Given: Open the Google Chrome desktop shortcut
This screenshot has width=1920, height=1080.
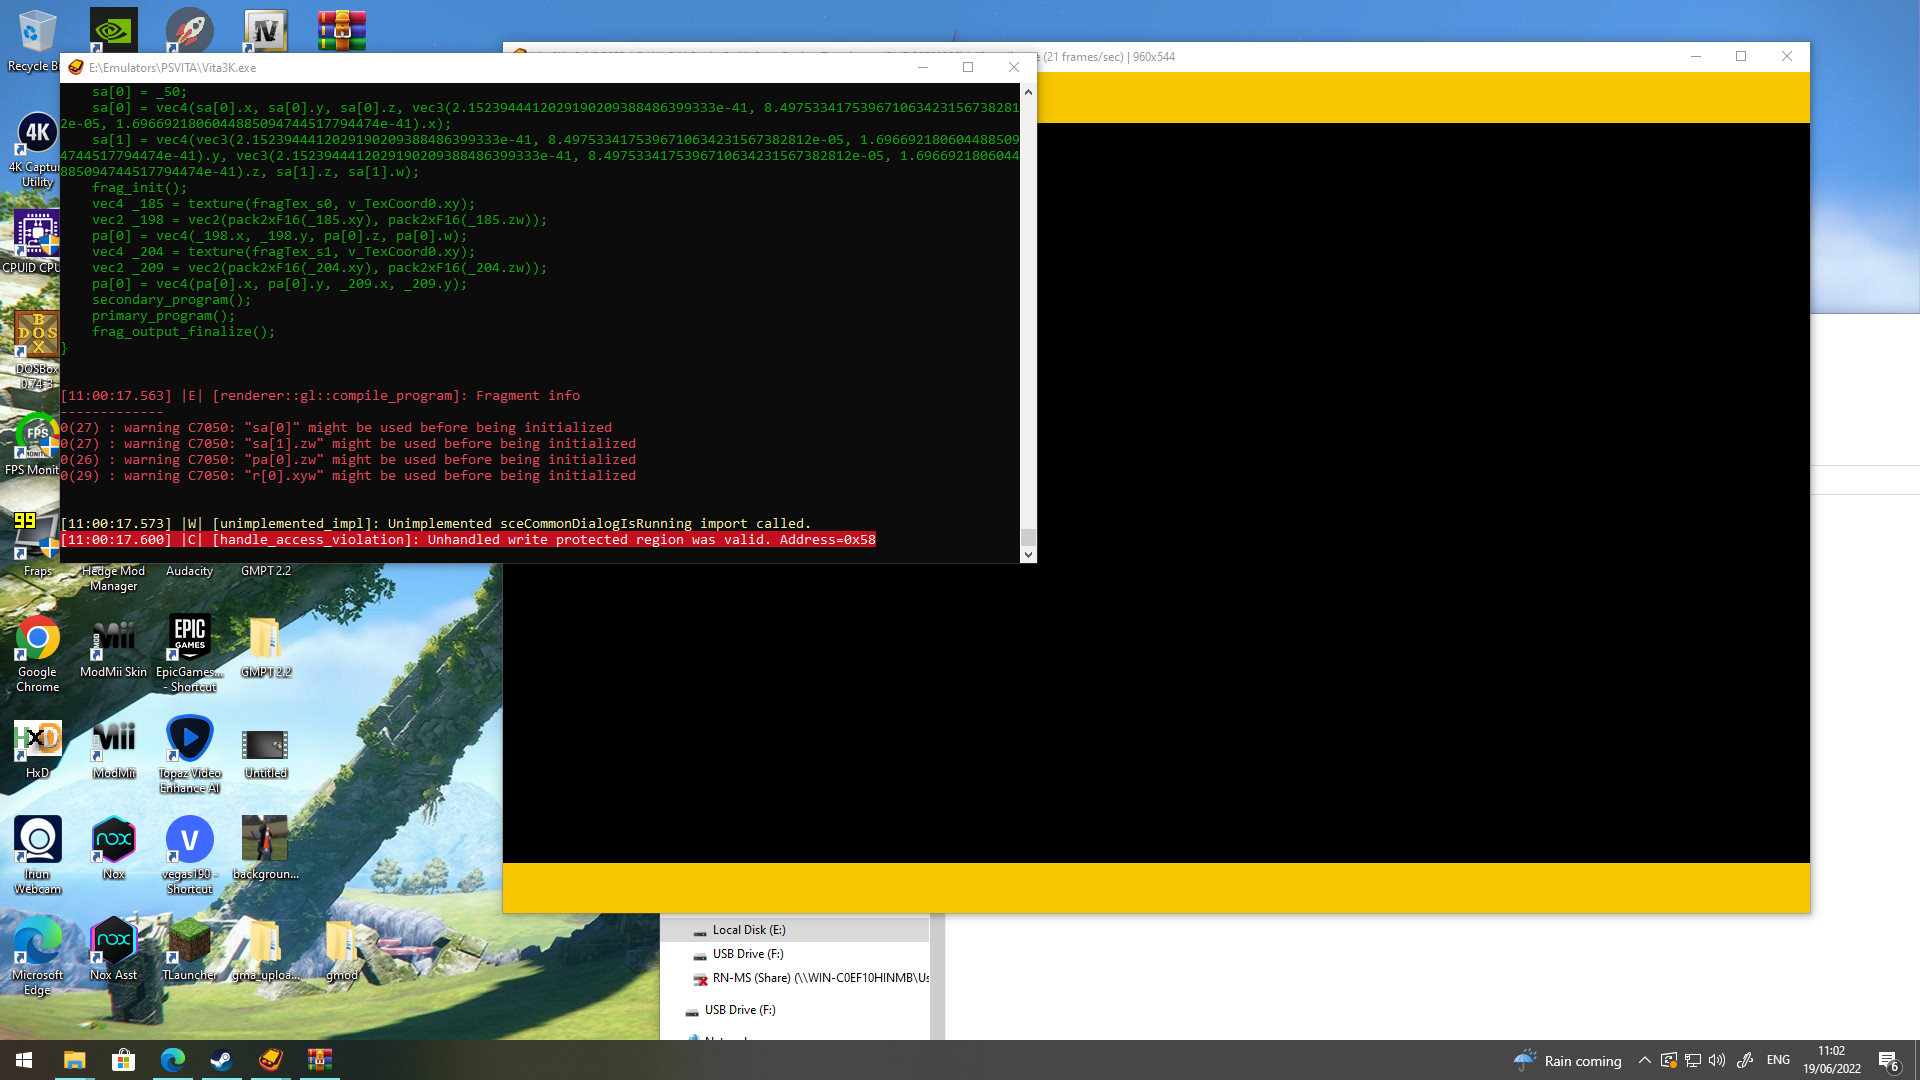Looking at the screenshot, I should 37,640.
